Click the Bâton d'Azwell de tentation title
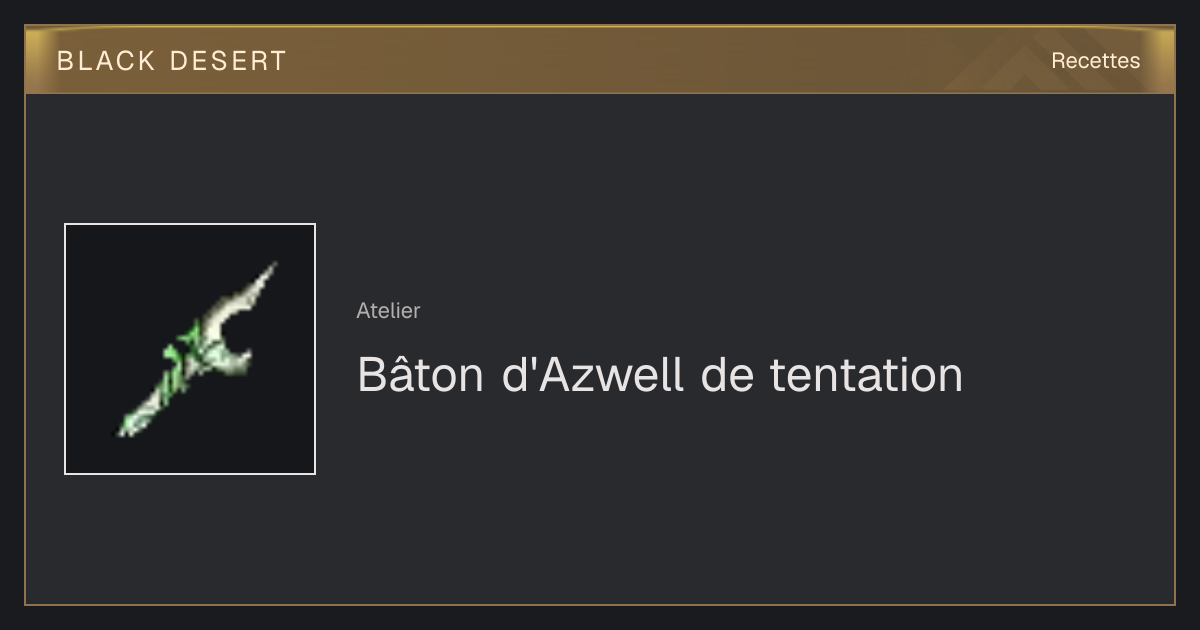Screen dimensions: 1200x630 pos(660,375)
